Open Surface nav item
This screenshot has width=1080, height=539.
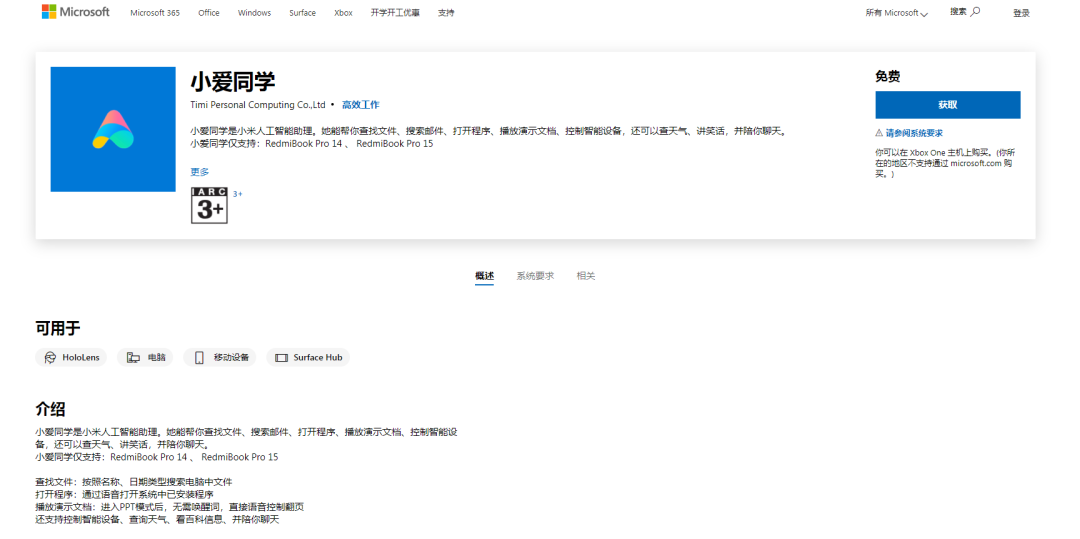pos(302,13)
